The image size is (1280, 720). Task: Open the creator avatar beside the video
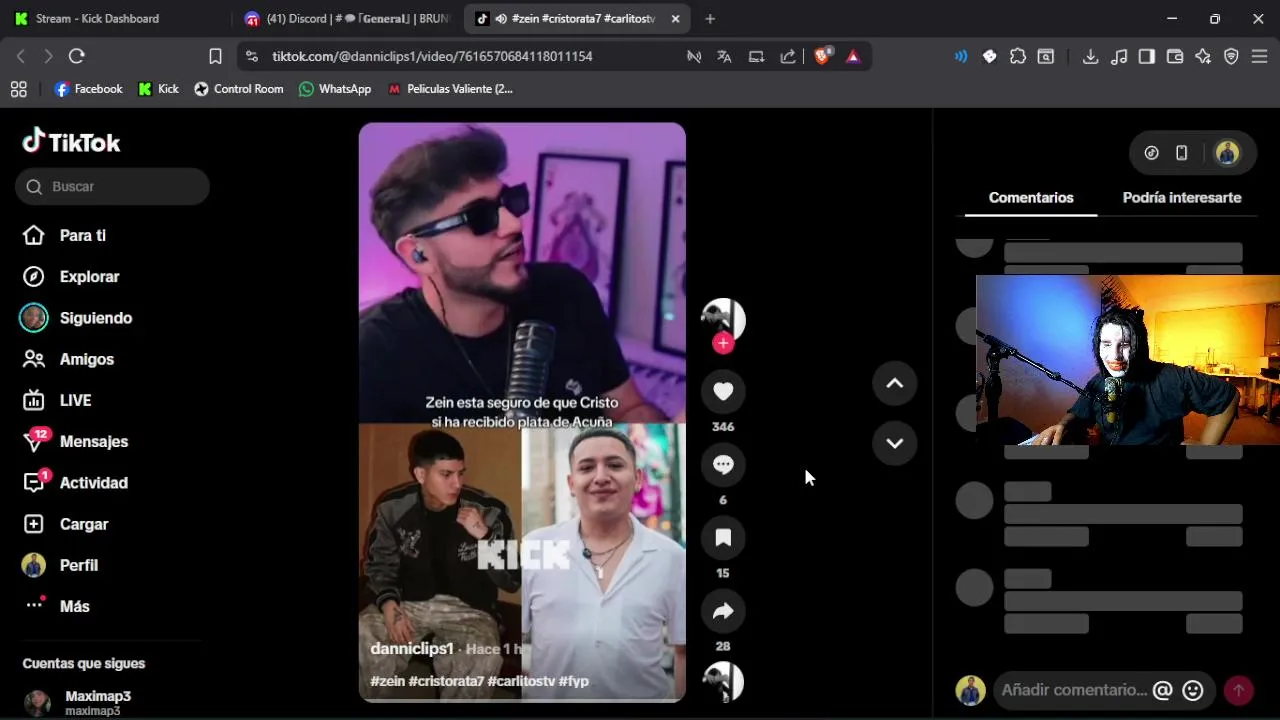tap(723, 320)
